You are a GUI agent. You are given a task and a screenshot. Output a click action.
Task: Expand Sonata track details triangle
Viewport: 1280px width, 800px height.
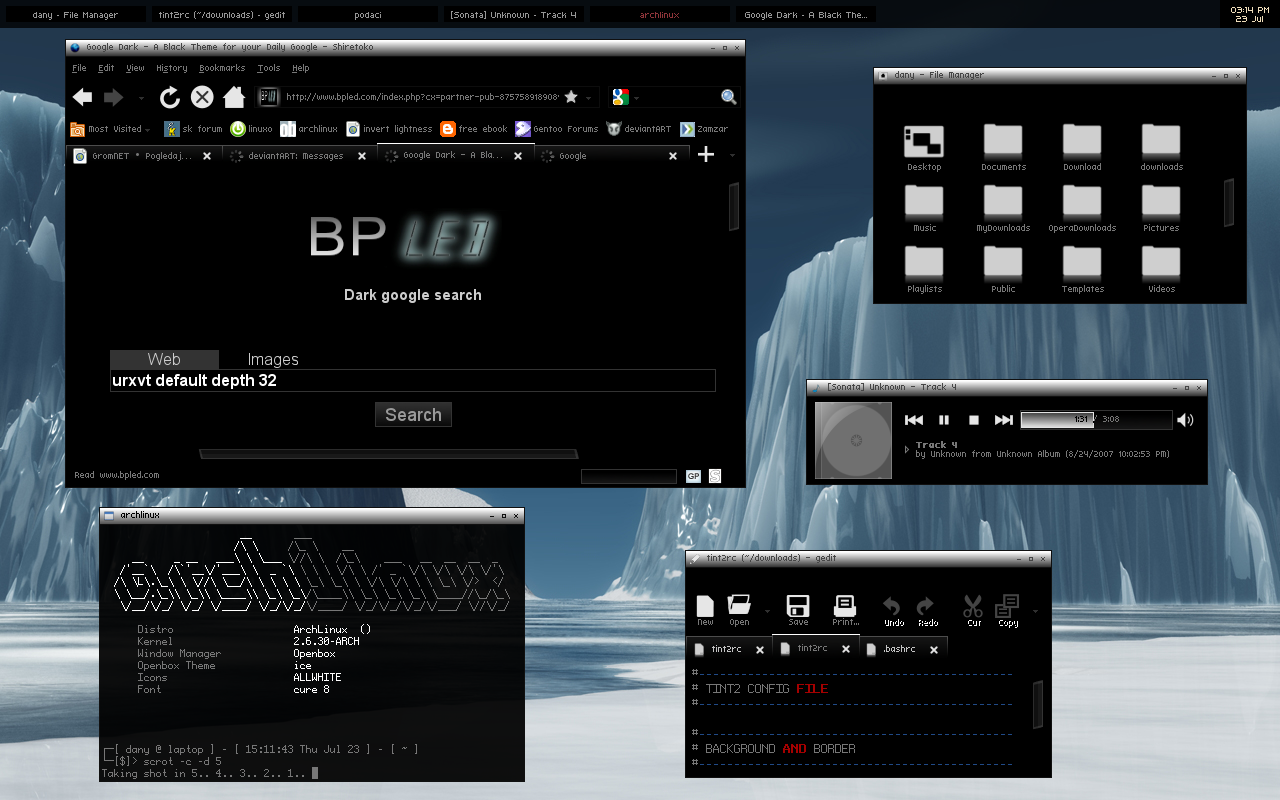tap(907, 449)
